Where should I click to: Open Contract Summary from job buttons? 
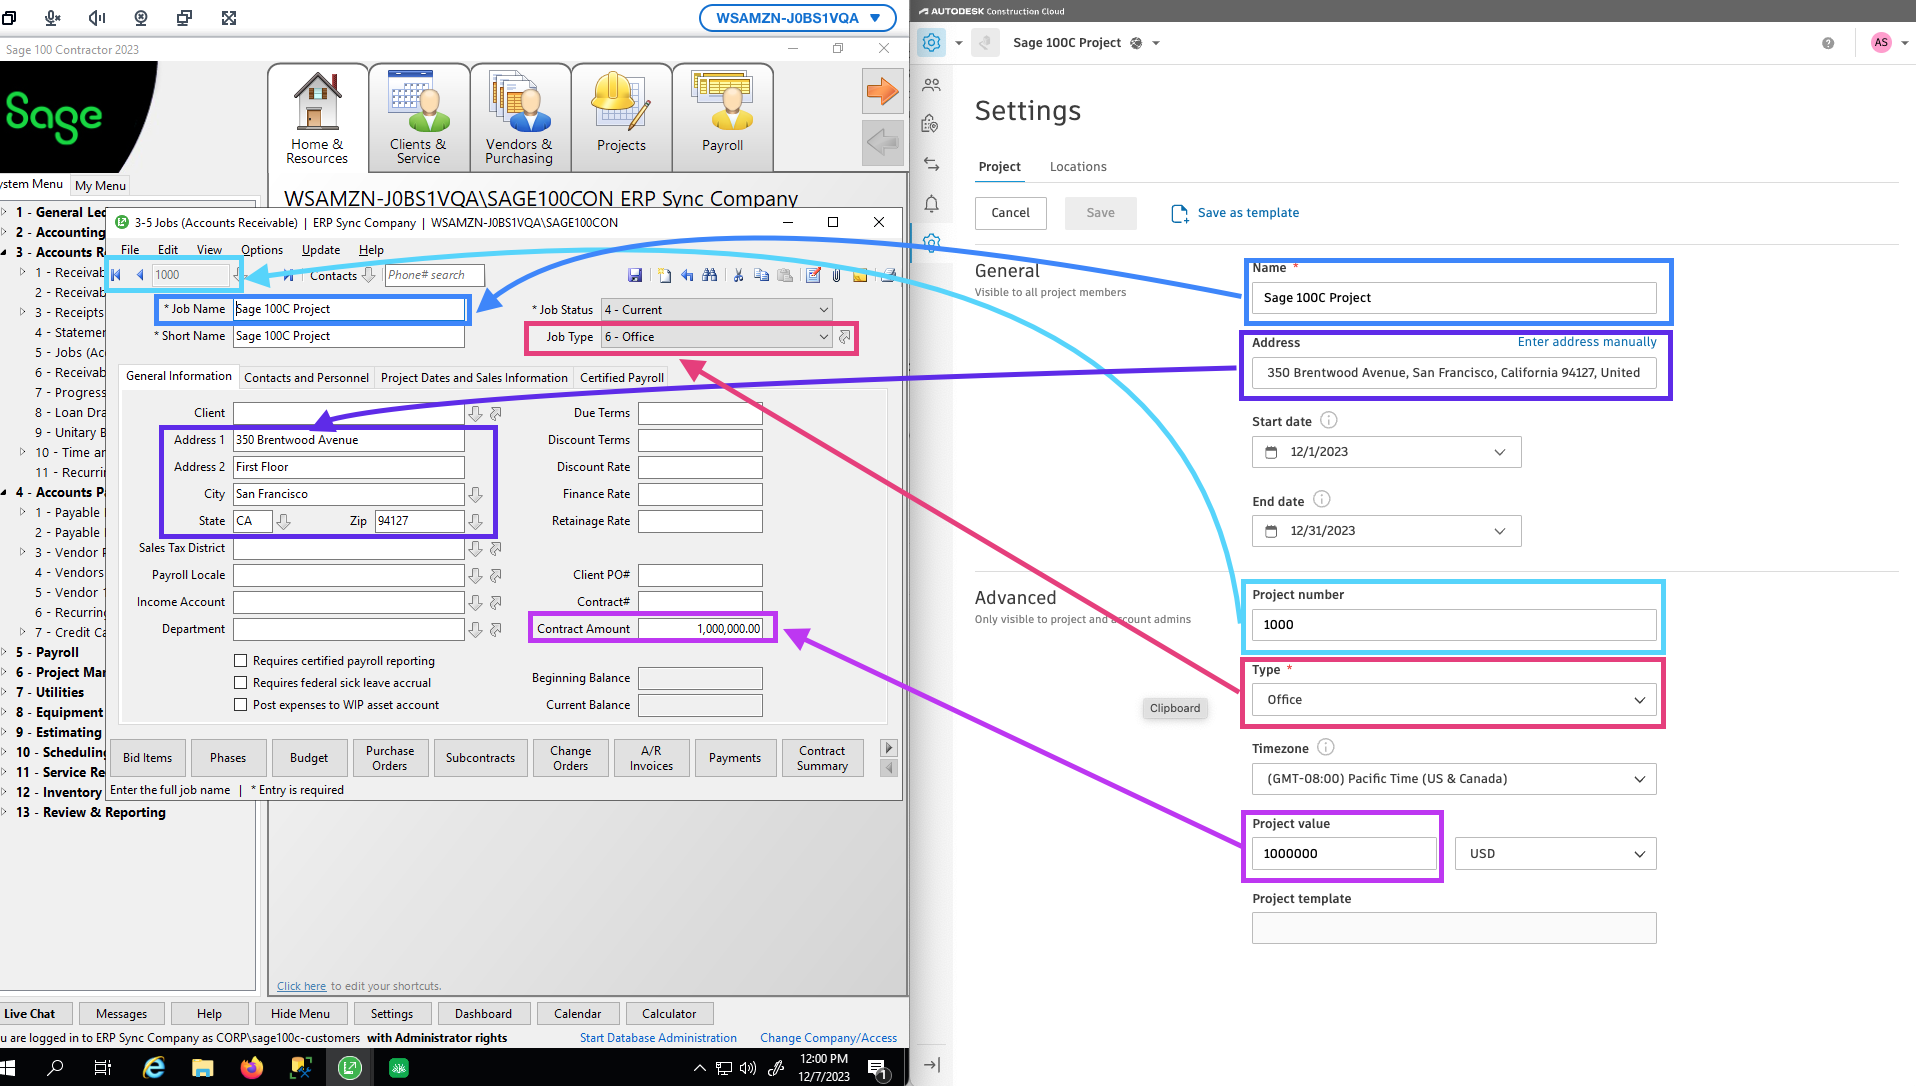coord(822,758)
